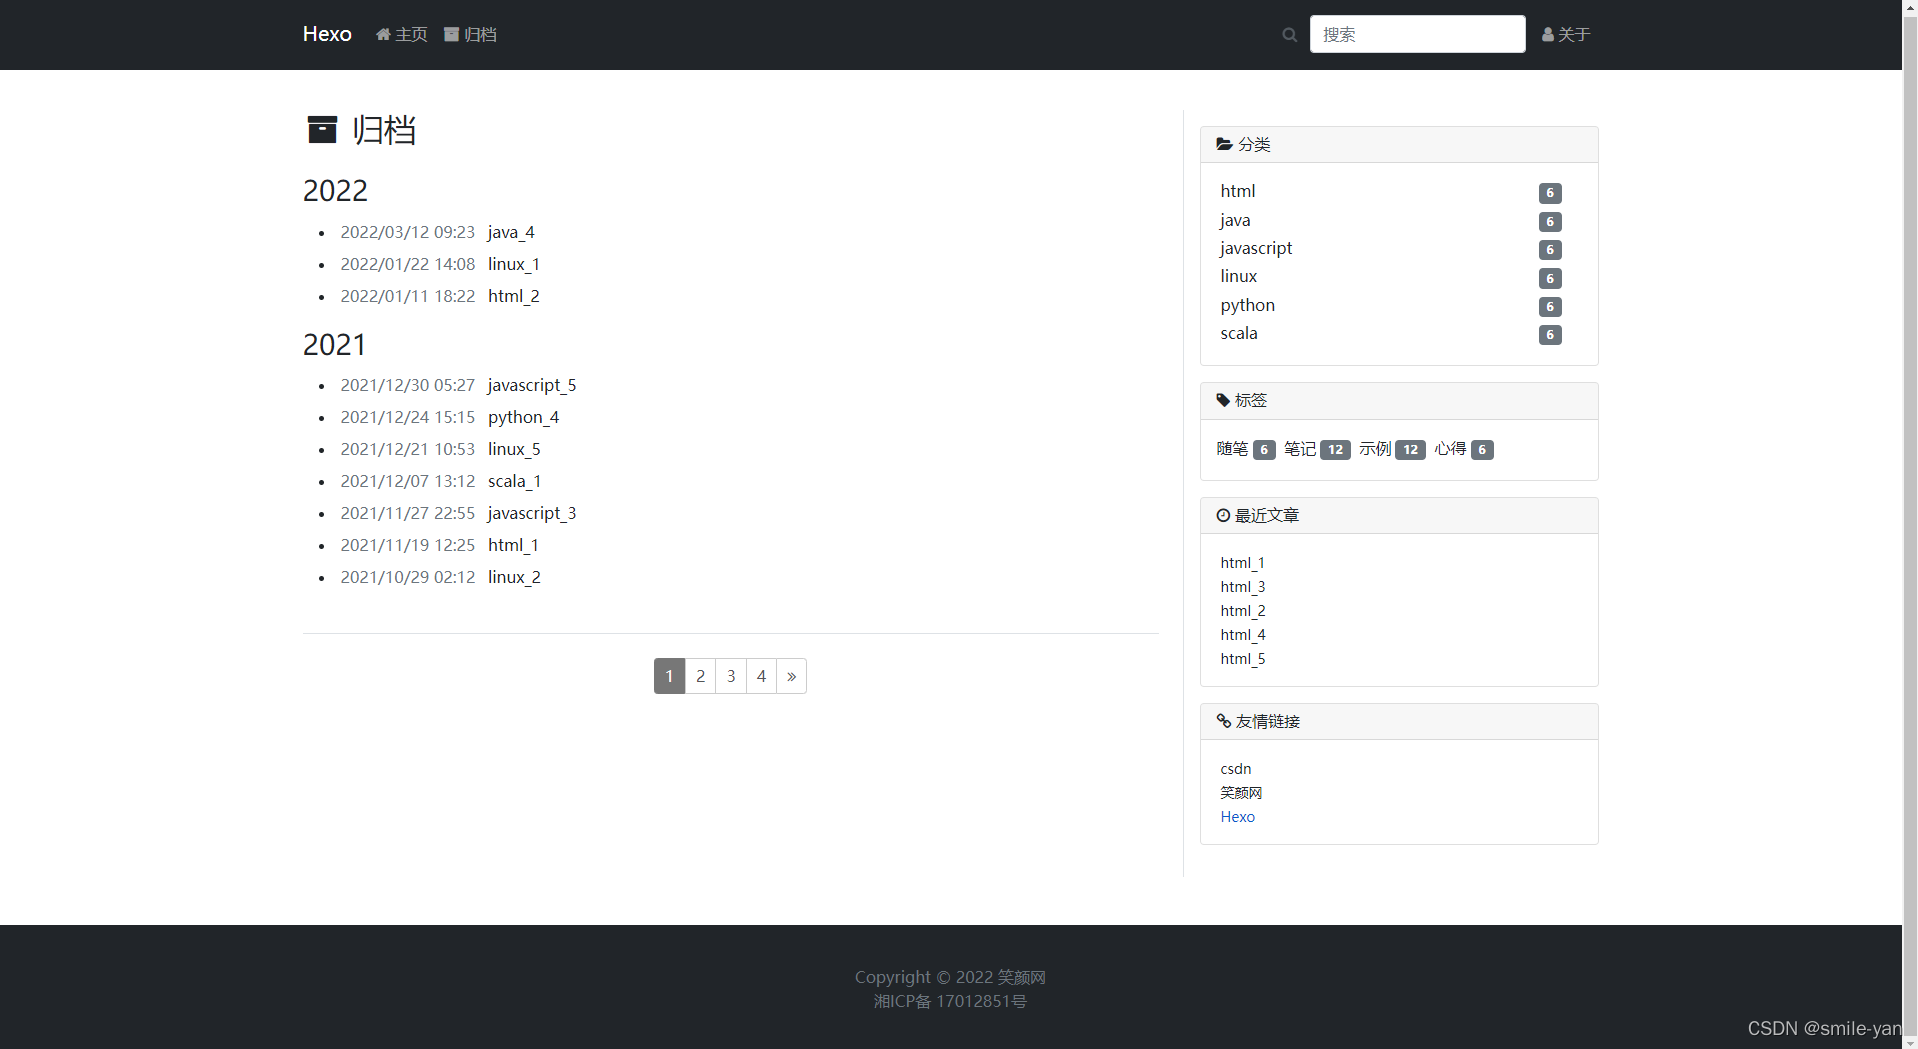Filter by the 示例 tag

(1375, 449)
